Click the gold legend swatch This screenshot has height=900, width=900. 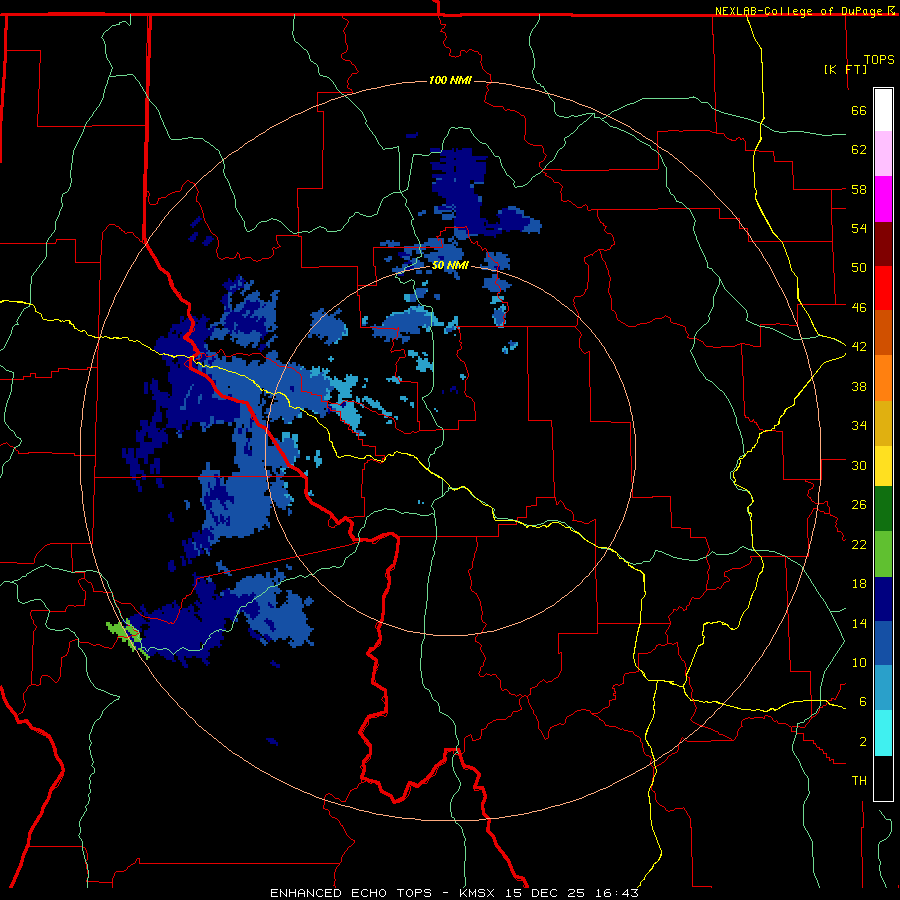[883, 423]
